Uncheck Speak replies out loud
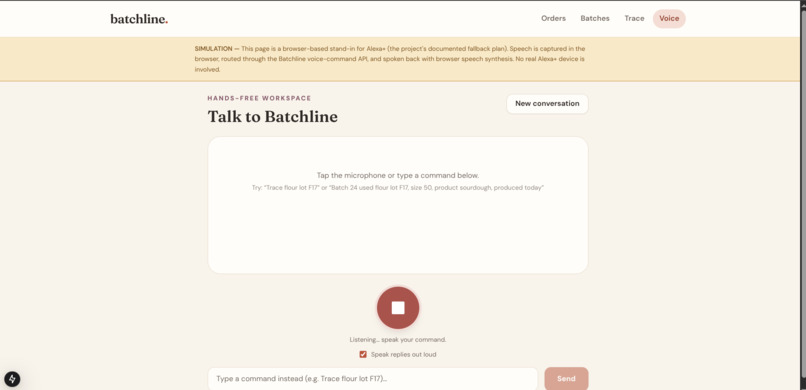 point(363,355)
